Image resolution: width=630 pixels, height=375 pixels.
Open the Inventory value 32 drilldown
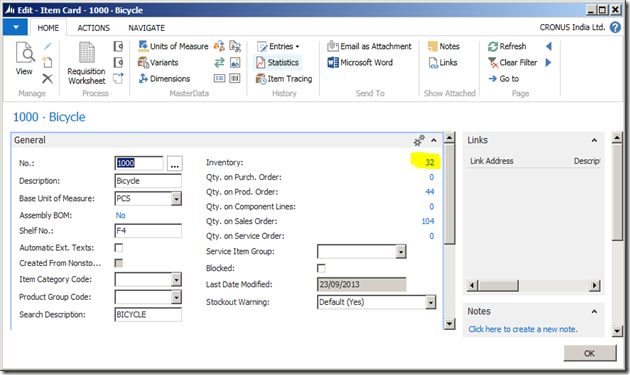(x=430, y=162)
